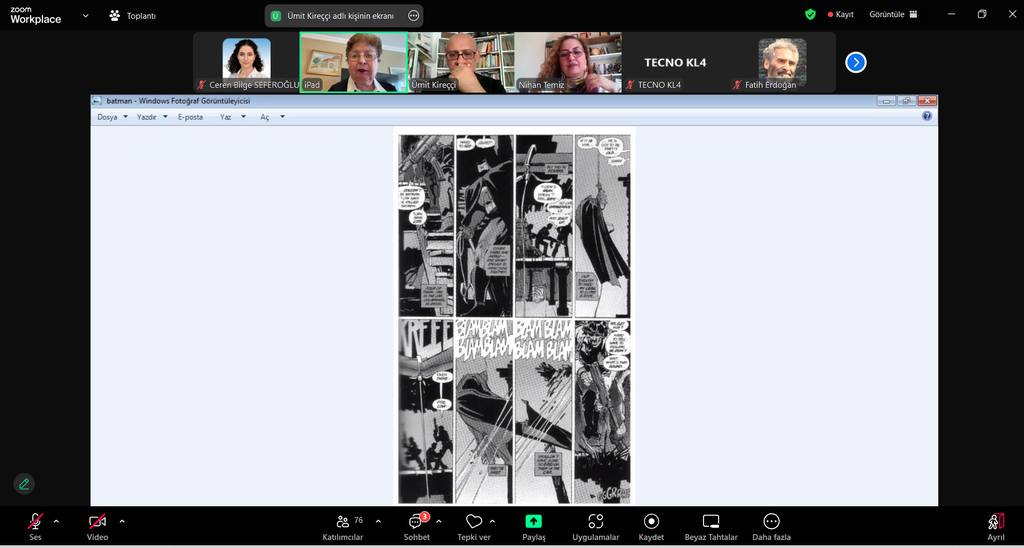Leave the meeting via Ayrıl
Screen dimensions: 1024x548
[996, 526]
